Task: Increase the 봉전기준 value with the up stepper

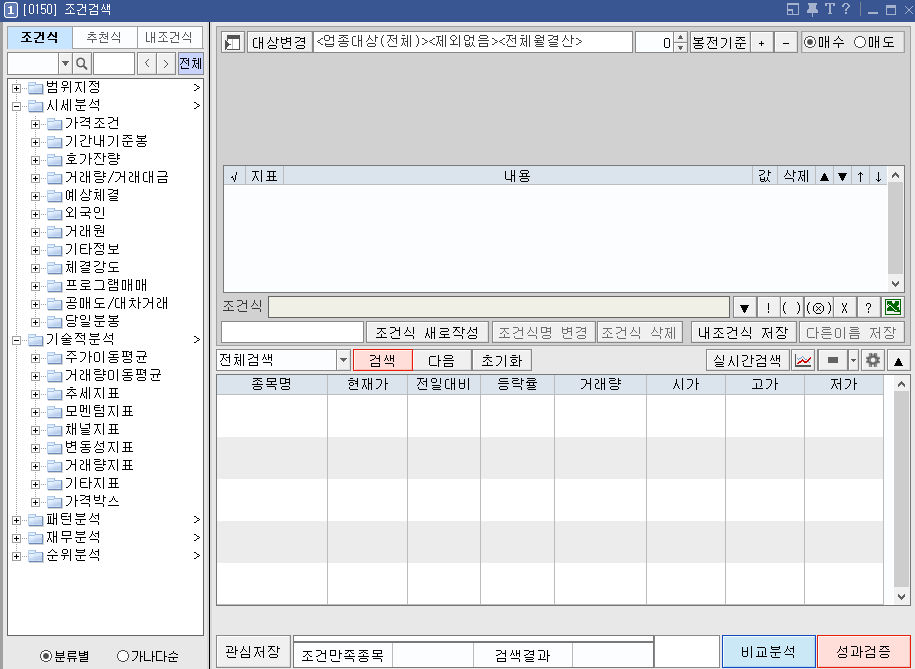Action: pyautogui.click(x=678, y=37)
